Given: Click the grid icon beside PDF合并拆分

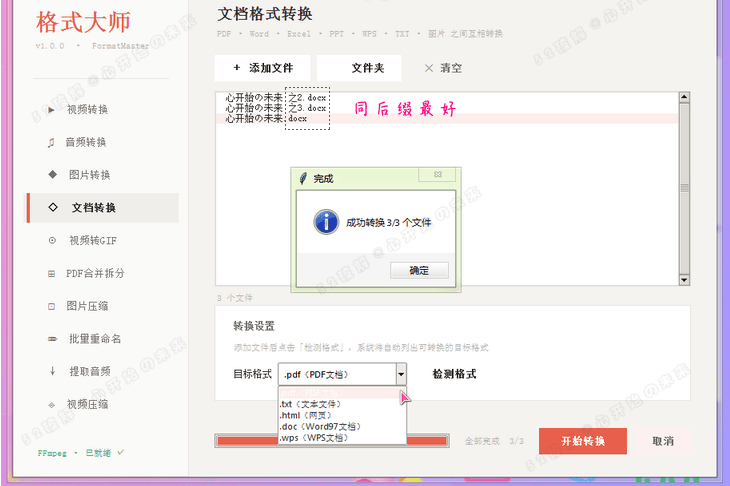Looking at the screenshot, I should click(x=52, y=274).
